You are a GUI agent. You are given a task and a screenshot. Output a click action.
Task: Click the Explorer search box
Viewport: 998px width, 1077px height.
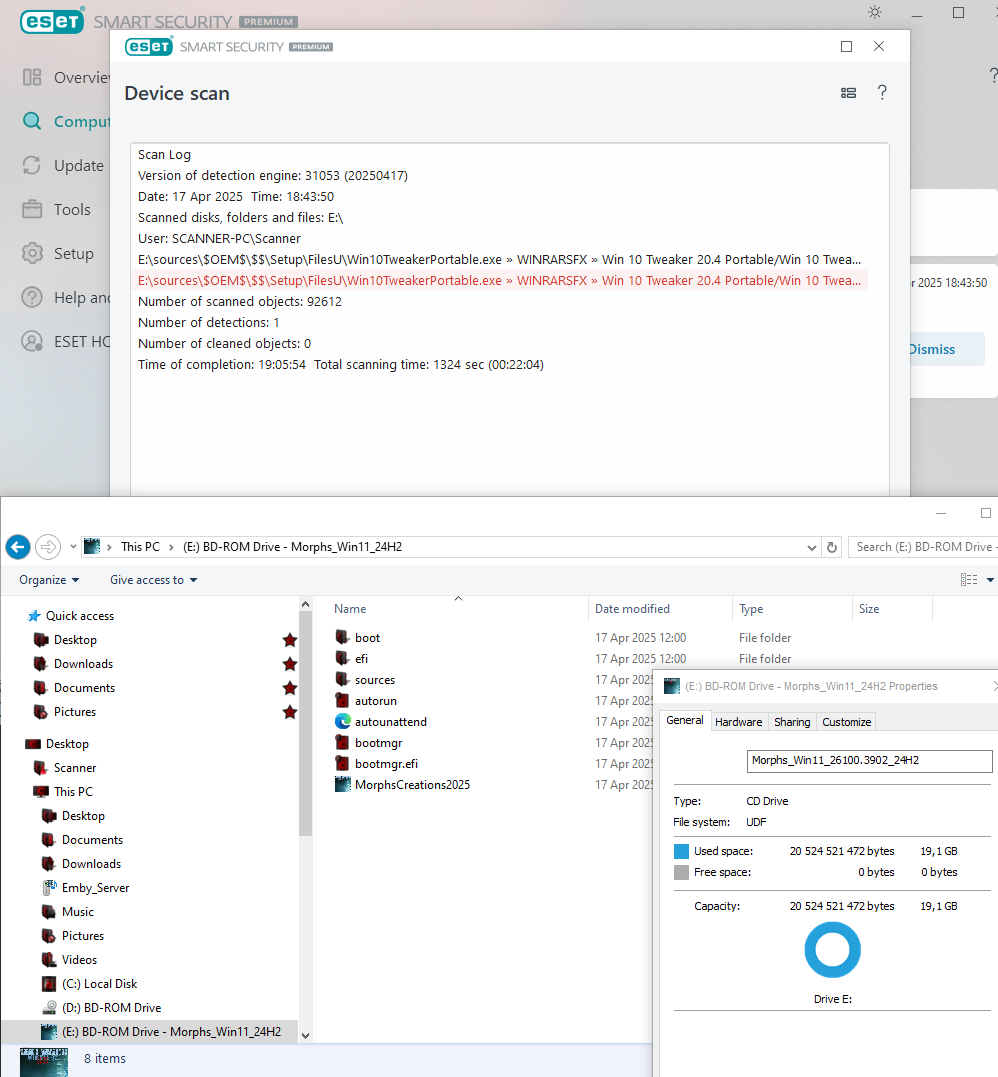[x=923, y=547]
